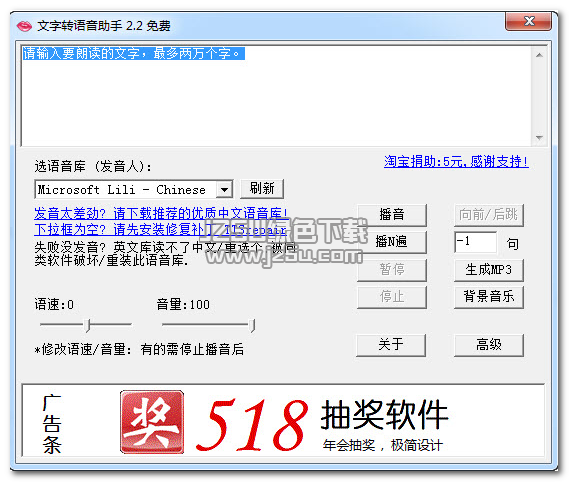Viewport: 569px width, 482px height.
Task: Click the 音量 volume slider thumb
Action: (253, 326)
